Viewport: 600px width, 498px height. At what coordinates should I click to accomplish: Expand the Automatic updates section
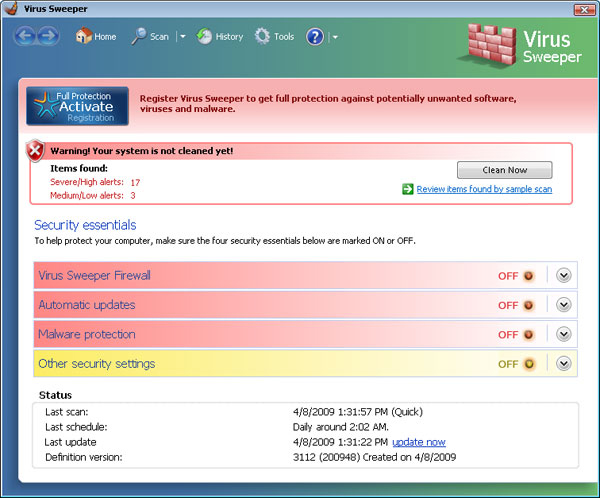pos(564,305)
